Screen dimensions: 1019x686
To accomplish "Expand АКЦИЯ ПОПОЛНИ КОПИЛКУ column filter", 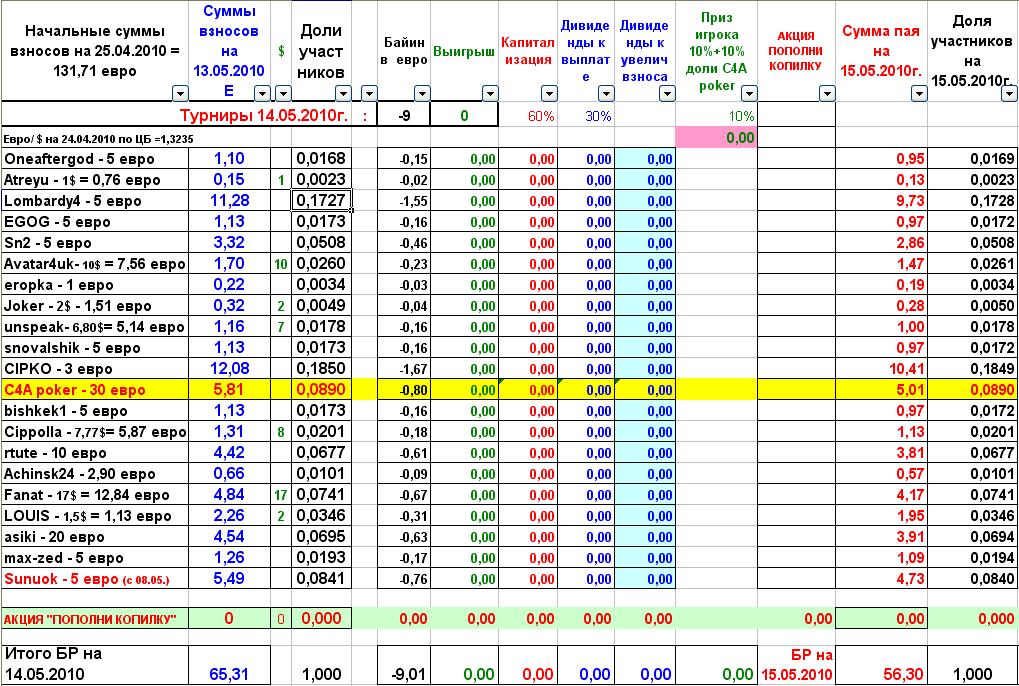I will (827, 94).
